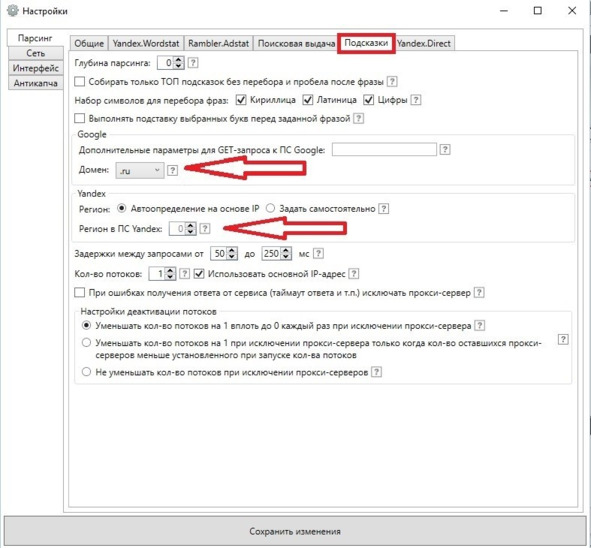Open the Yandex.Direct tab
The image size is (591, 548).
coord(424,43)
